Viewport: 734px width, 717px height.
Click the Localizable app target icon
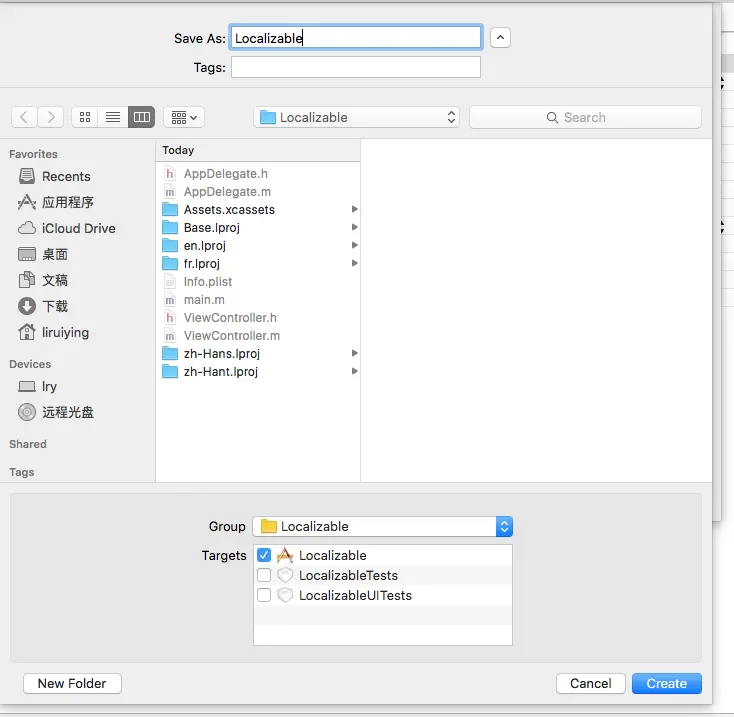pyautogui.click(x=285, y=556)
